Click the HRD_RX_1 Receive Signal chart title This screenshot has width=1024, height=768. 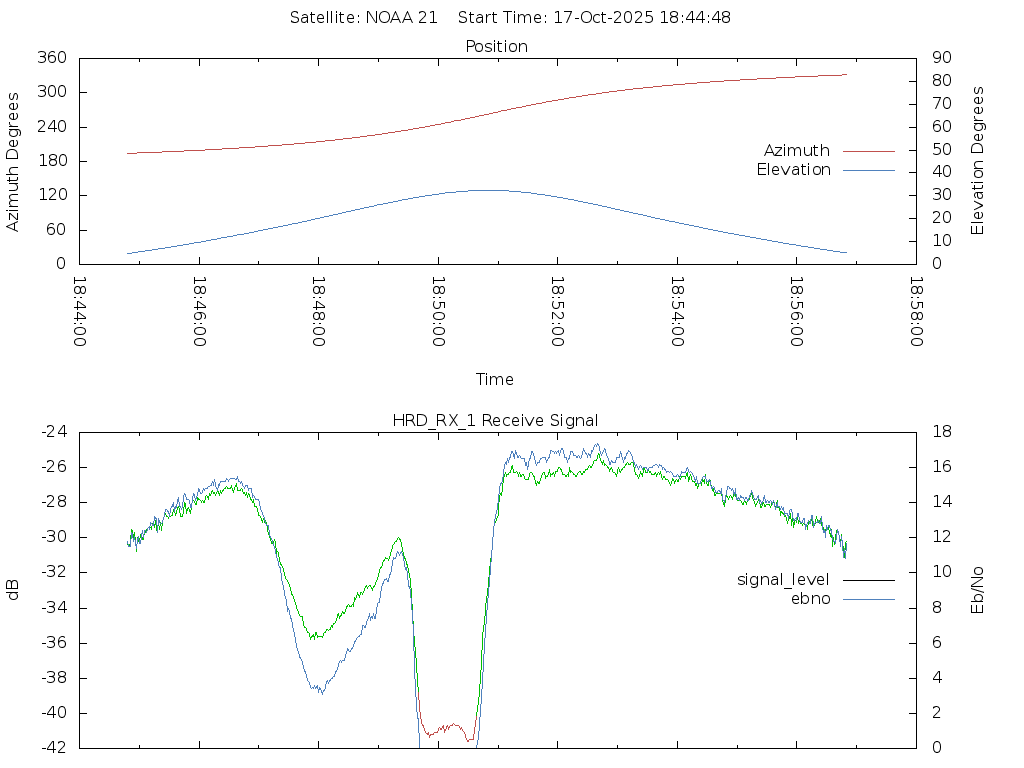[496, 420]
